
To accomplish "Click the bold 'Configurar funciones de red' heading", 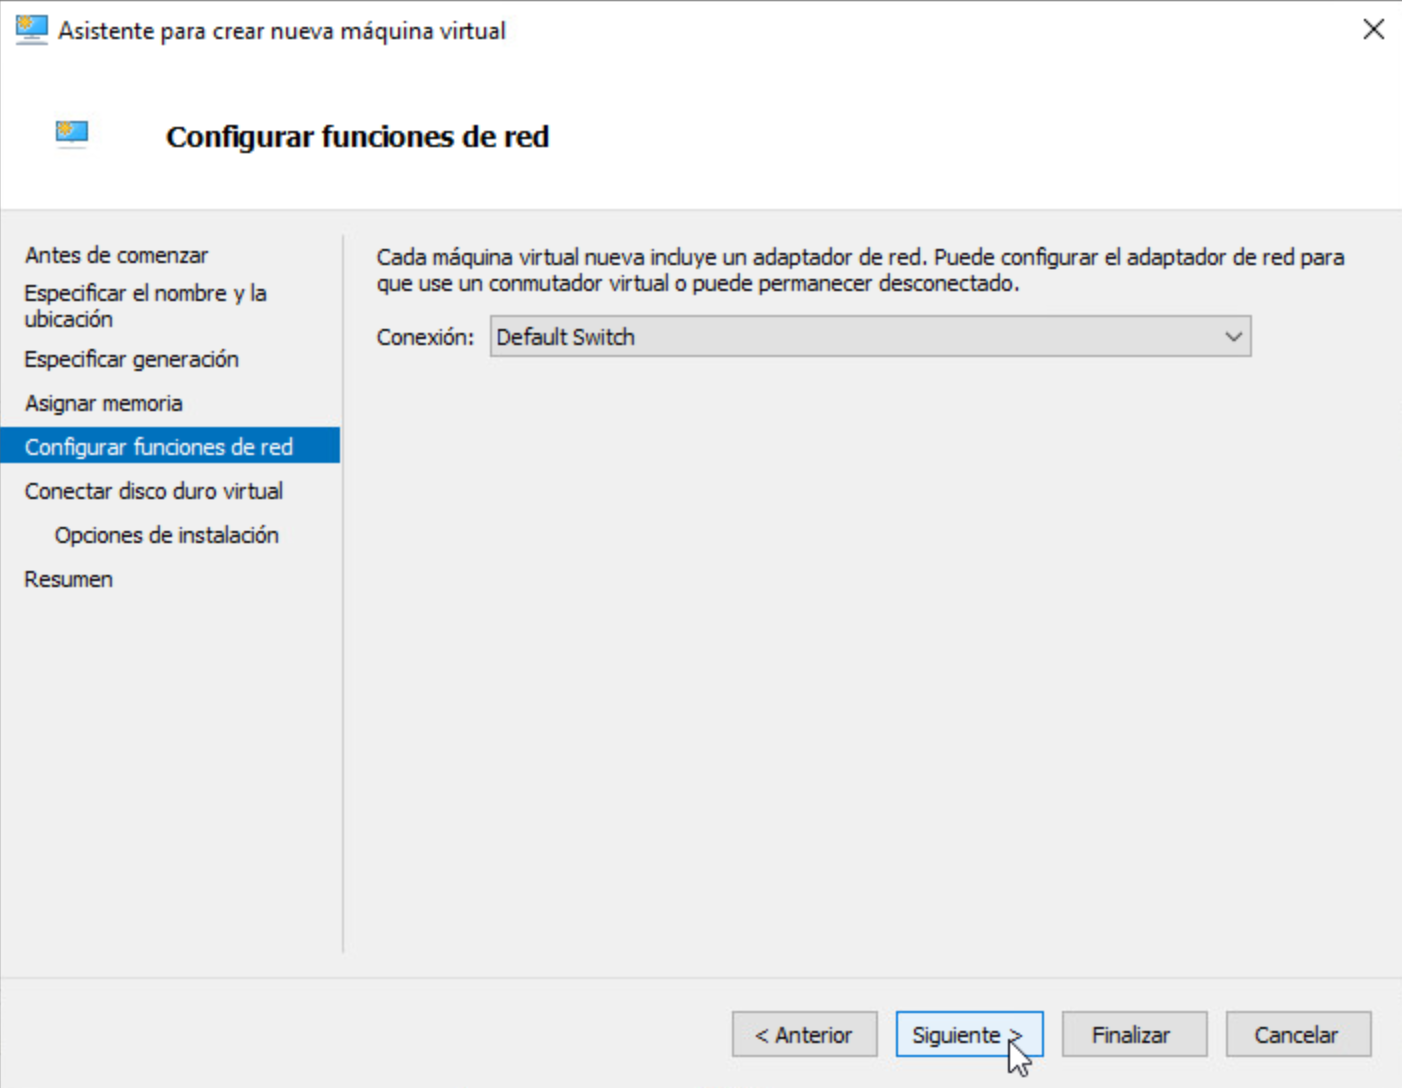I will tap(357, 136).
